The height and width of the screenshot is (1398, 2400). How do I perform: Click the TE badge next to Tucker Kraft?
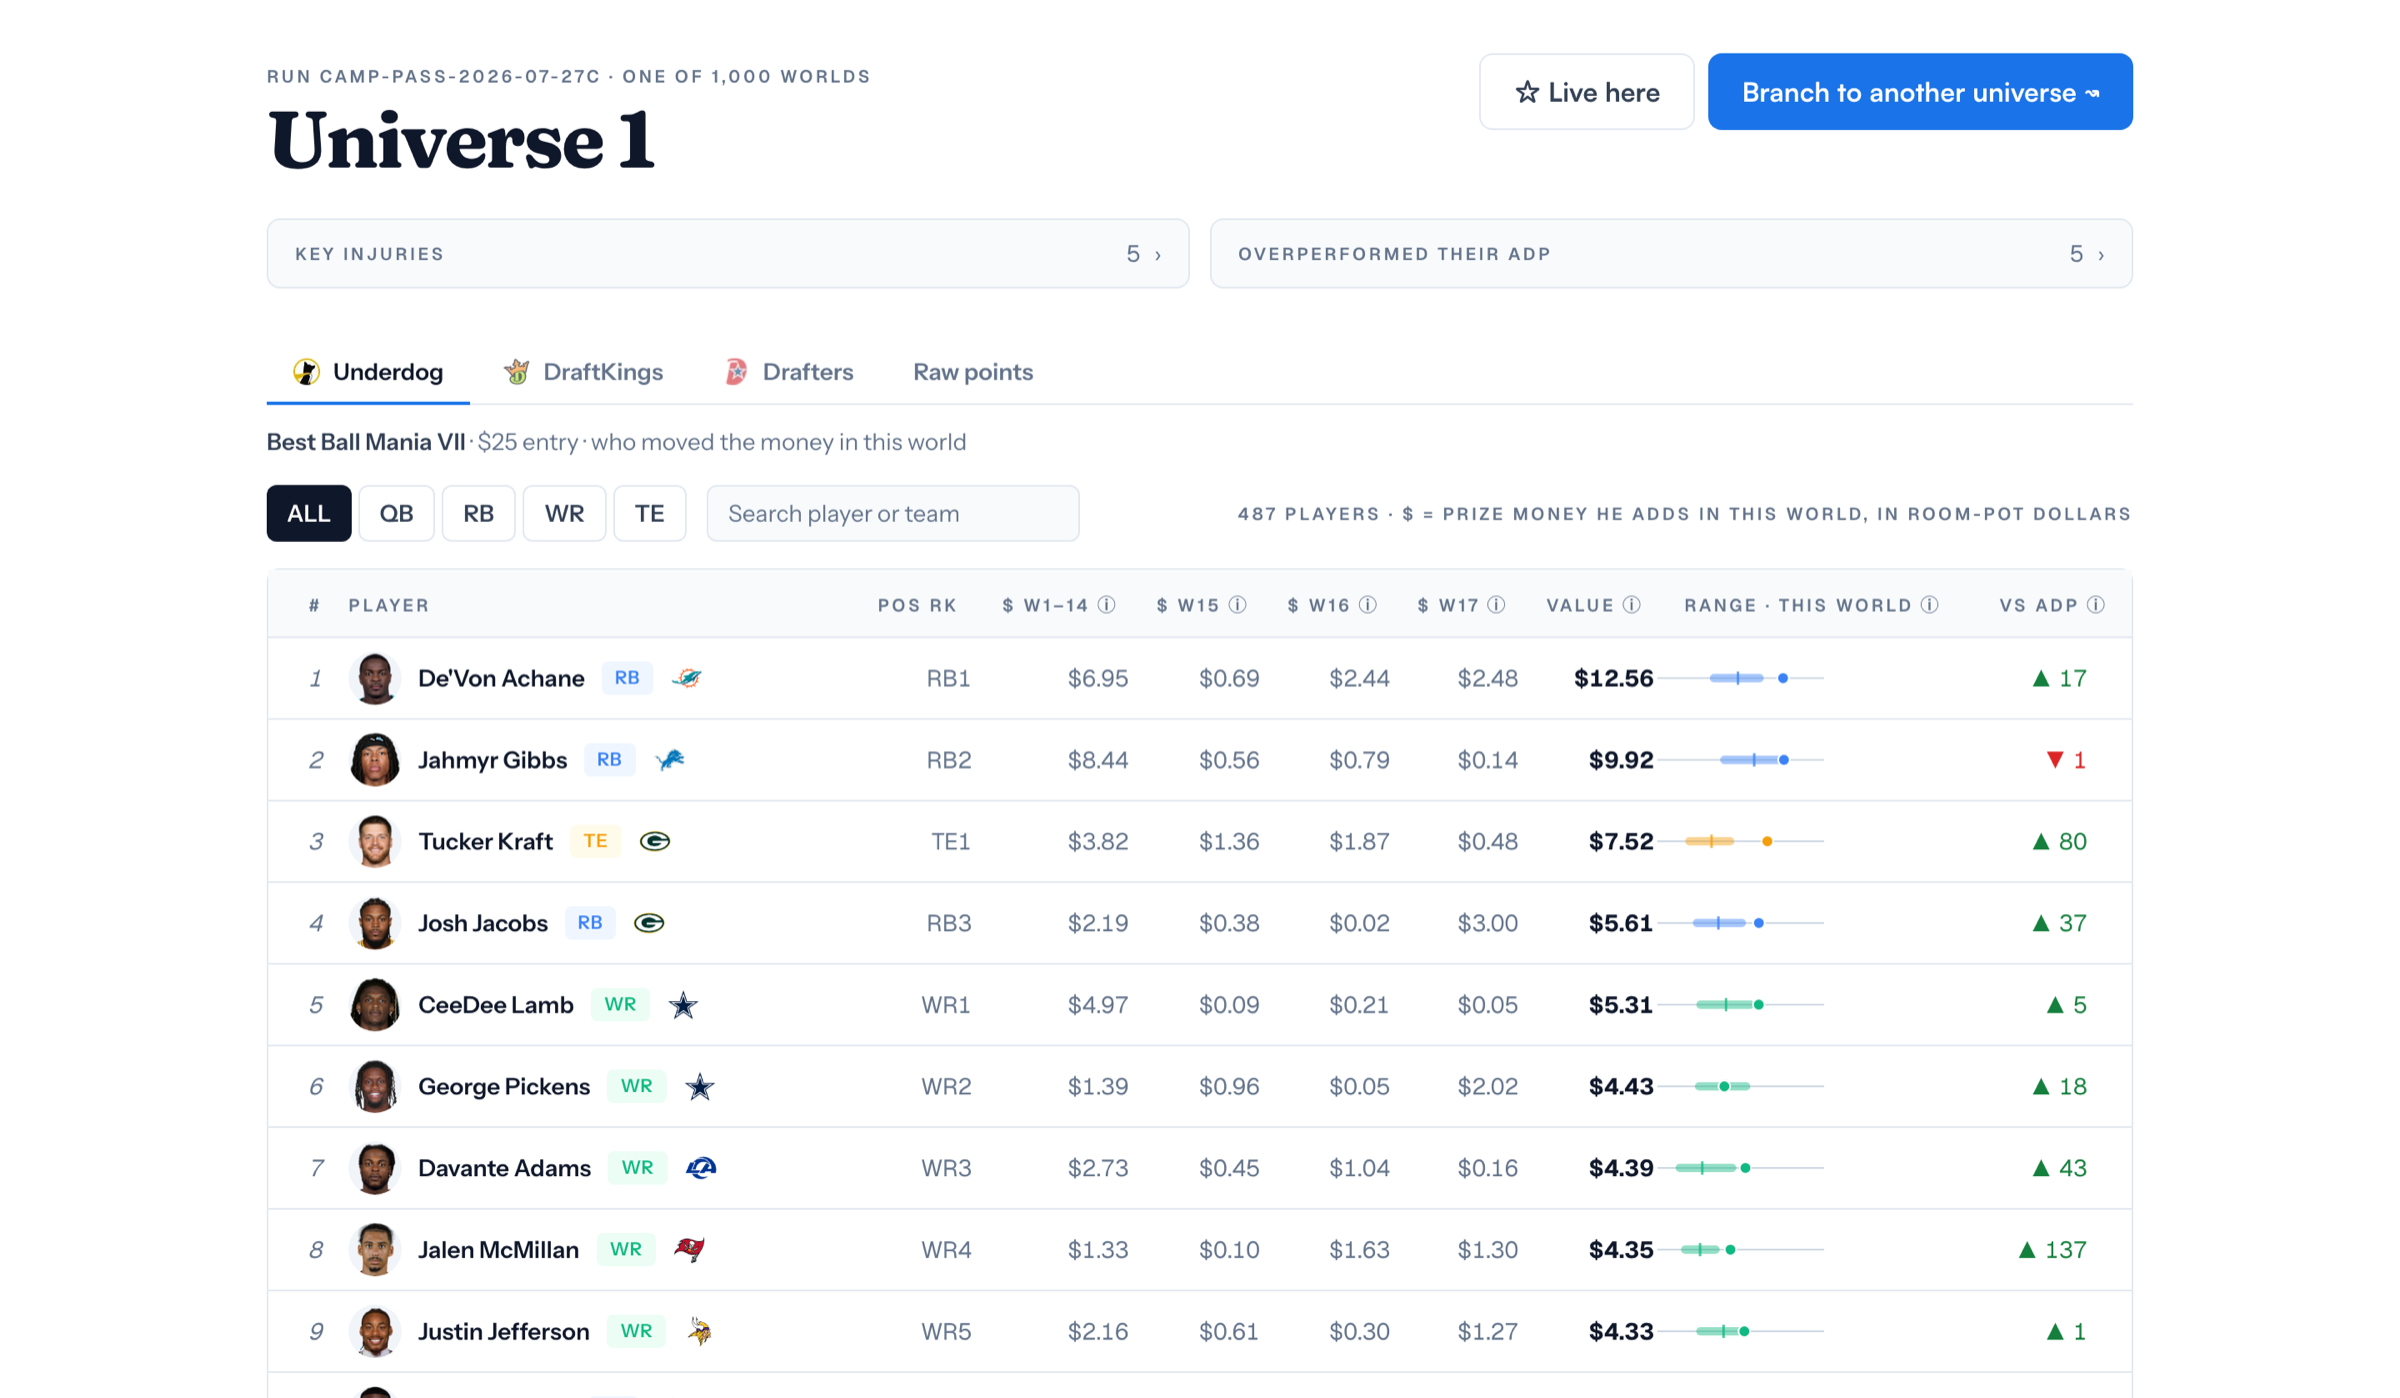tap(595, 842)
